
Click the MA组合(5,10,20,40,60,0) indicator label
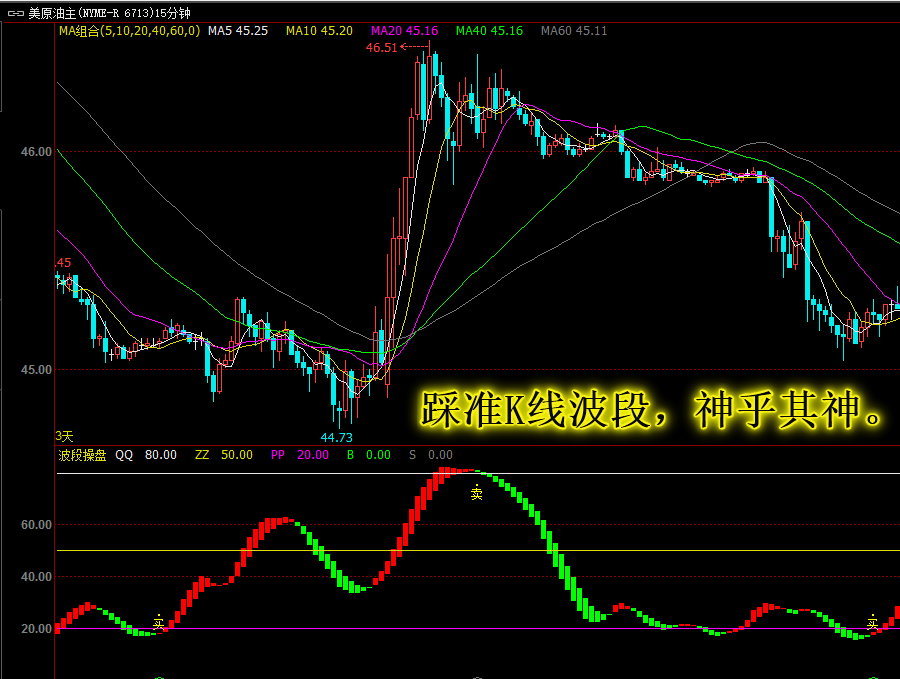(130, 31)
